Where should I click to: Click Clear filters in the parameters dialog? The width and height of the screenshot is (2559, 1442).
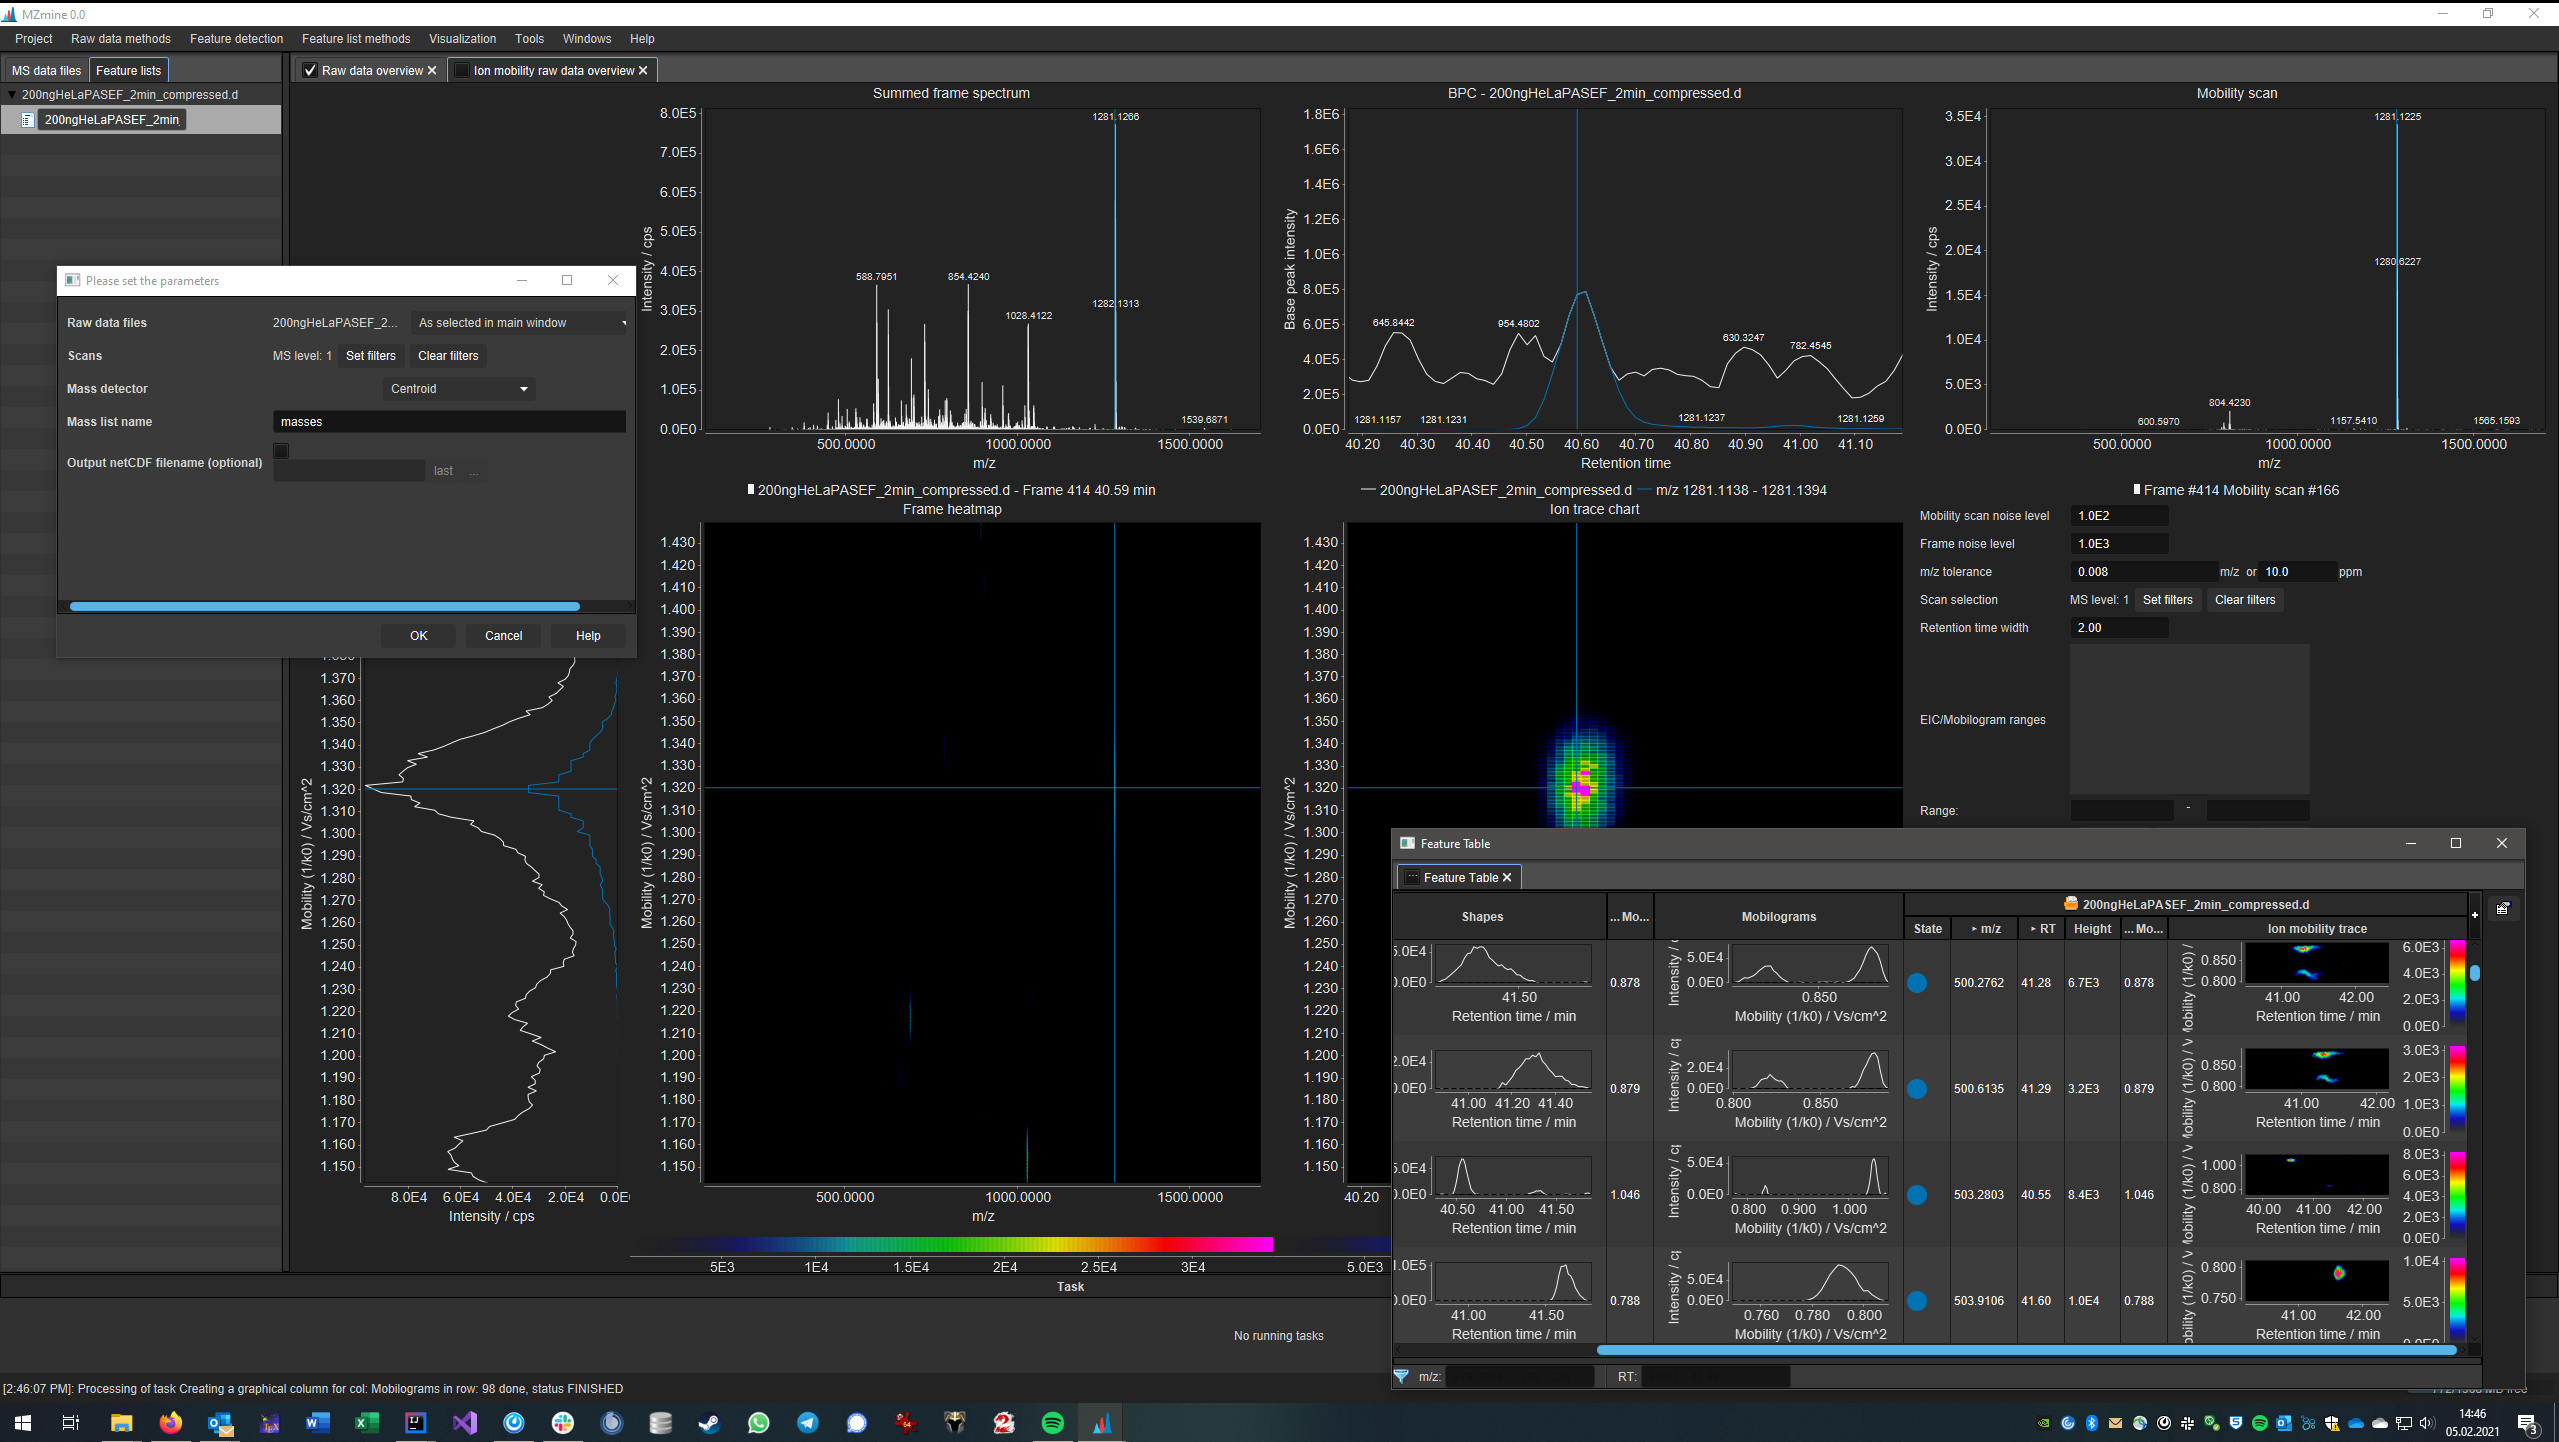[x=448, y=356]
